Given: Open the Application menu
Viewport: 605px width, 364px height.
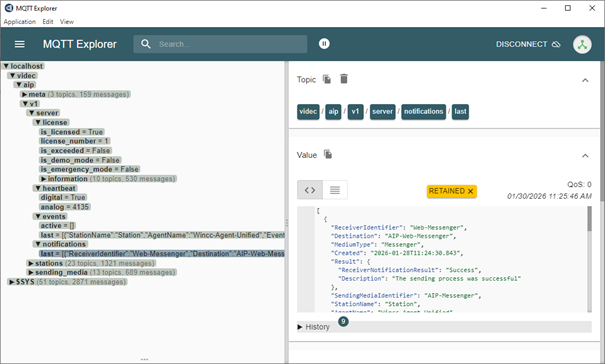Looking at the screenshot, I should [x=20, y=22].
